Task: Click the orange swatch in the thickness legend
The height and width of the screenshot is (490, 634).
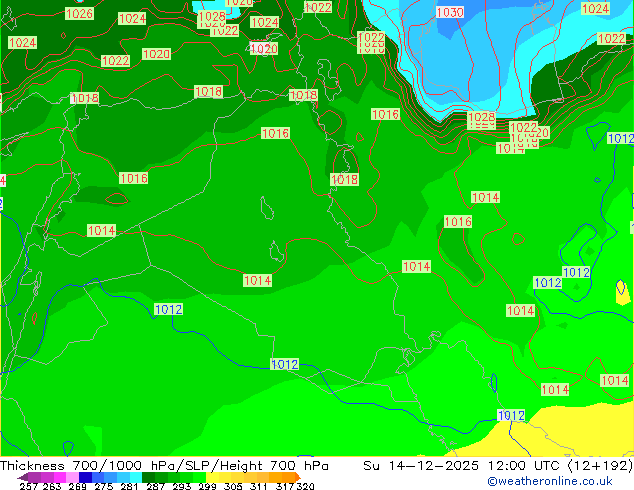Action: click(283, 477)
